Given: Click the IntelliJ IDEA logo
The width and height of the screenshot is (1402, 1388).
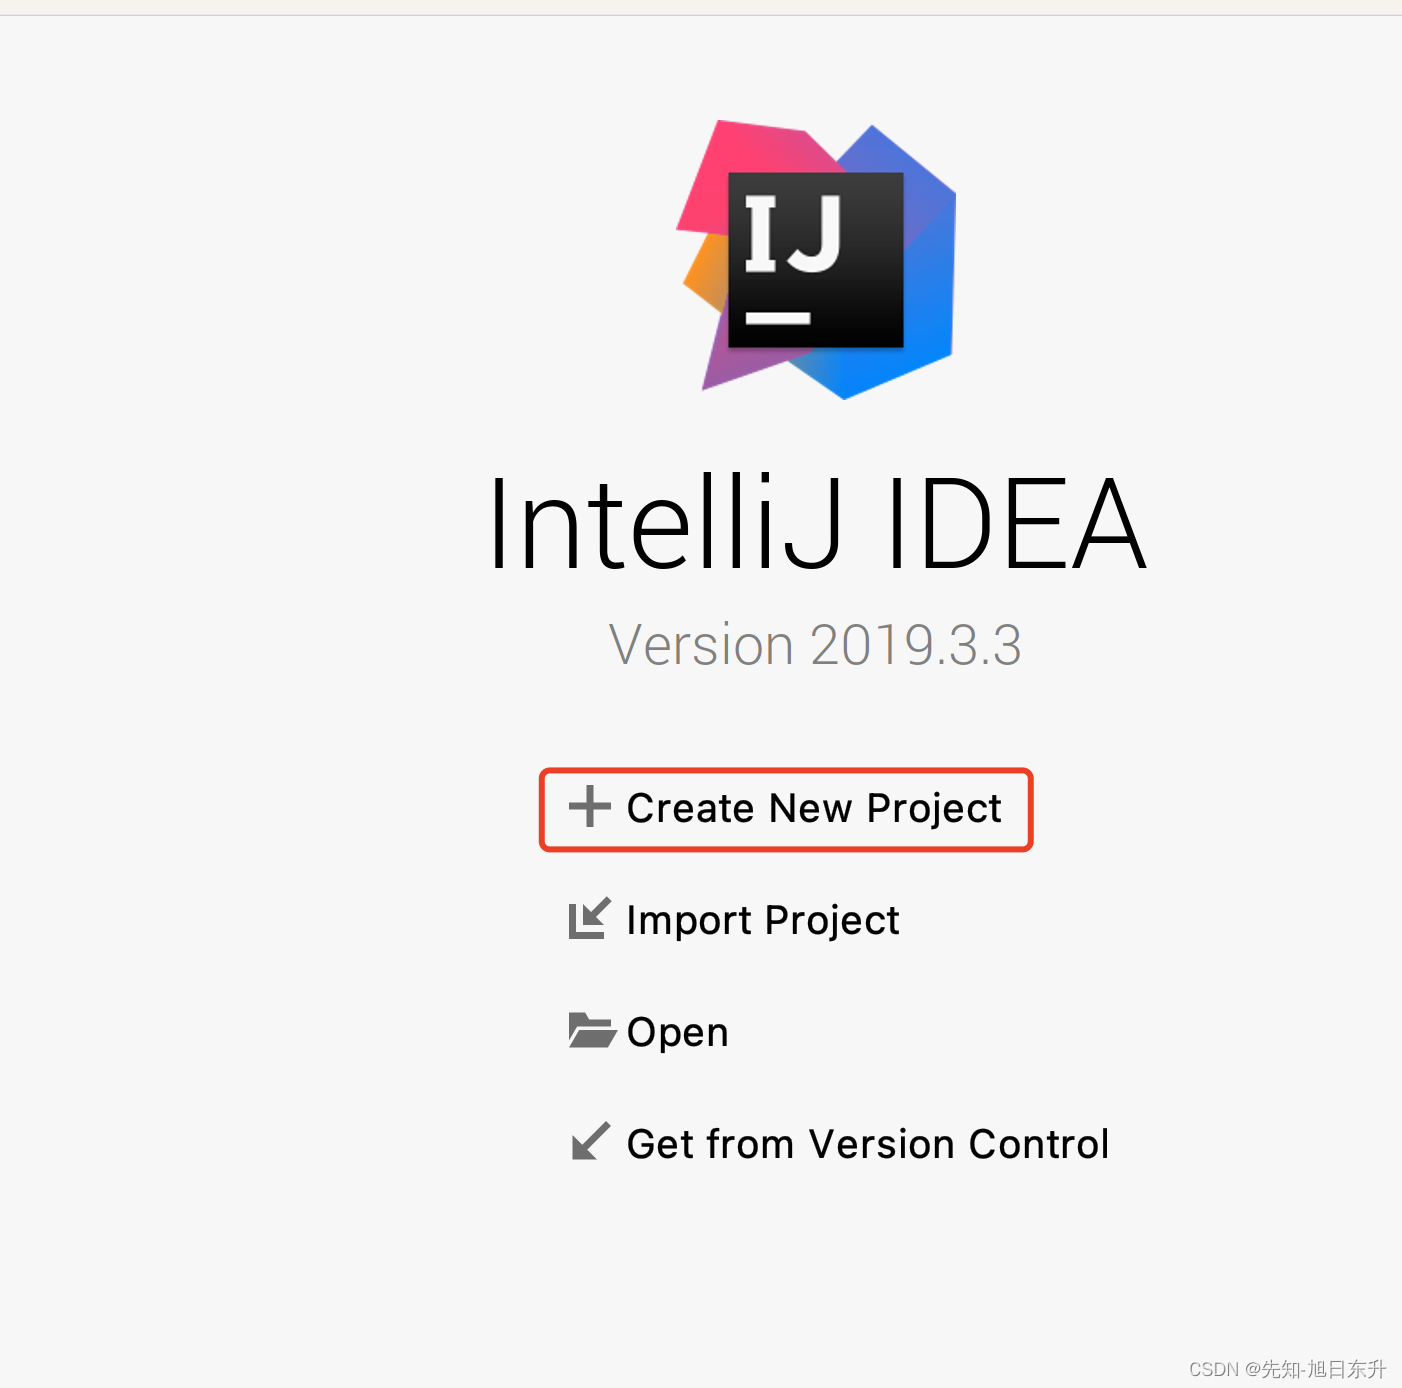Looking at the screenshot, I should [x=816, y=260].
